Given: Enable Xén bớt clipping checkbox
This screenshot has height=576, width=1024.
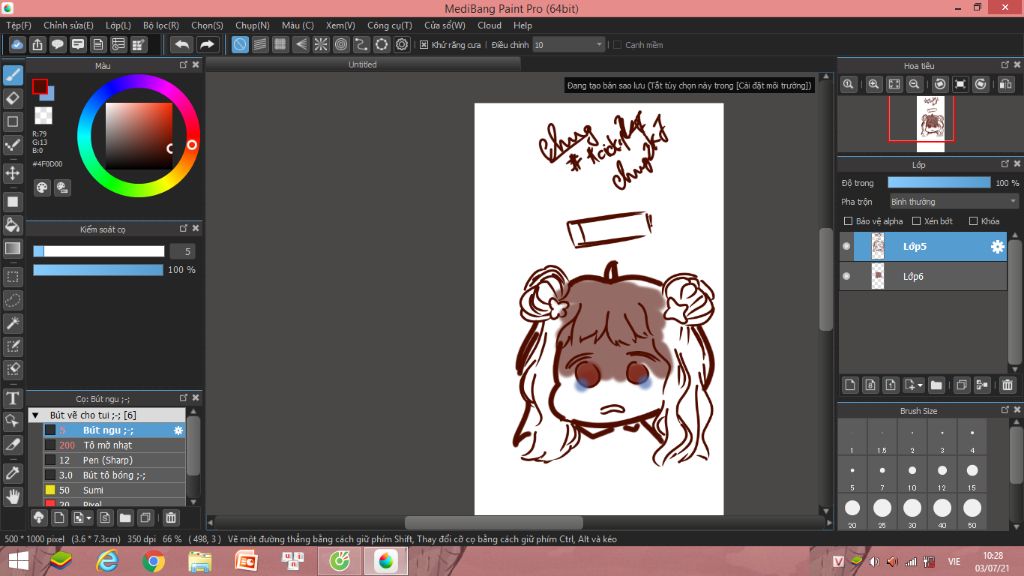Looking at the screenshot, I should pos(916,221).
